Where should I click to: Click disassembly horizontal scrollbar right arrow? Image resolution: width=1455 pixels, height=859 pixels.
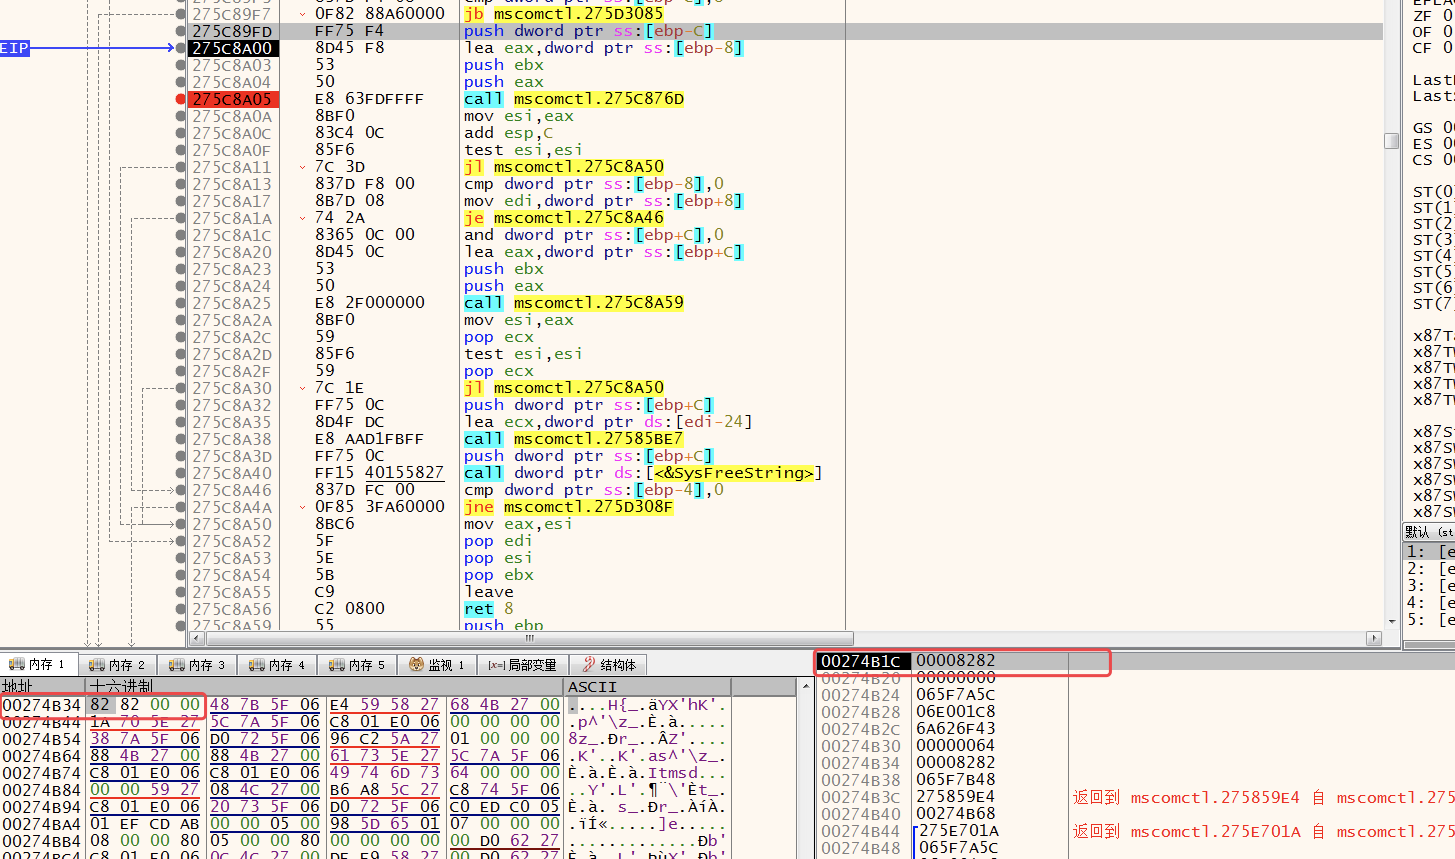pos(1374,638)
